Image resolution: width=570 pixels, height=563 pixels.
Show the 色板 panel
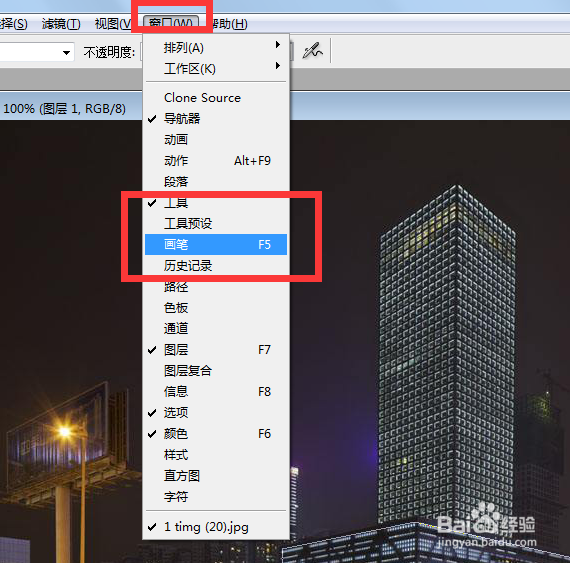click(x=216, y=308)
